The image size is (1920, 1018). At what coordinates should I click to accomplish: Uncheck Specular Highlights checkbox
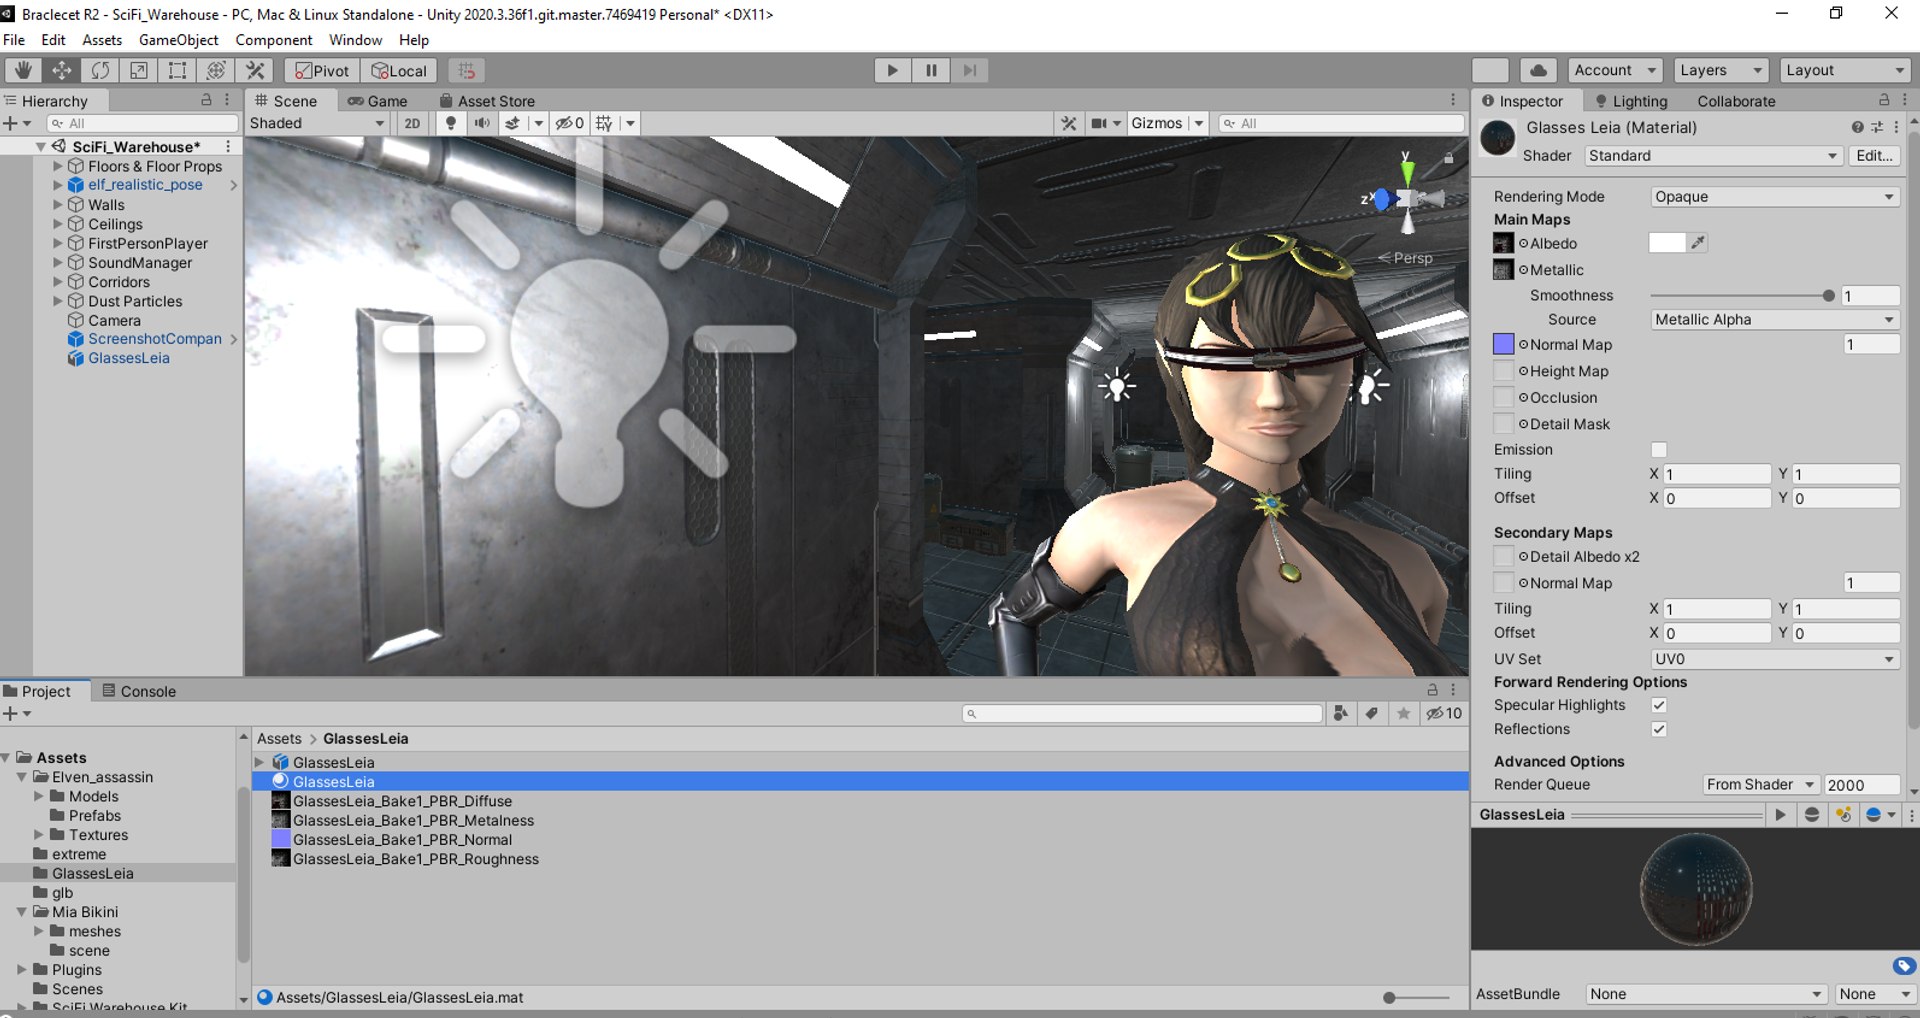click(x=1659, y=705)
